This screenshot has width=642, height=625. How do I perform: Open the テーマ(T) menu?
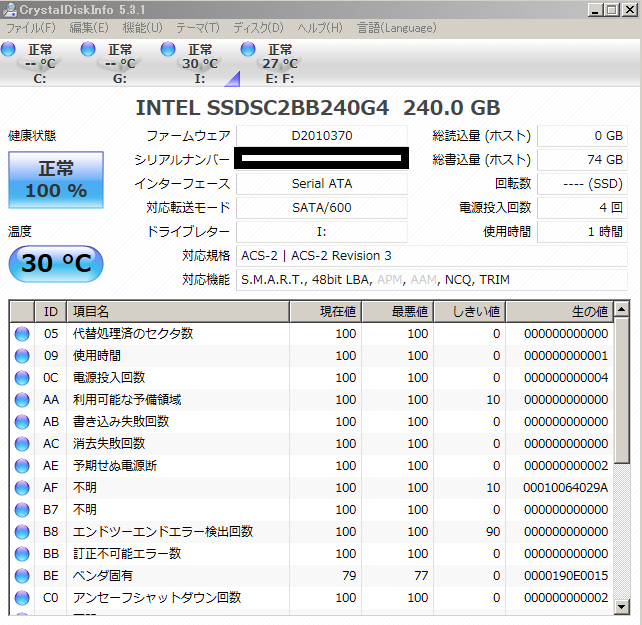[x=199, y=27]
